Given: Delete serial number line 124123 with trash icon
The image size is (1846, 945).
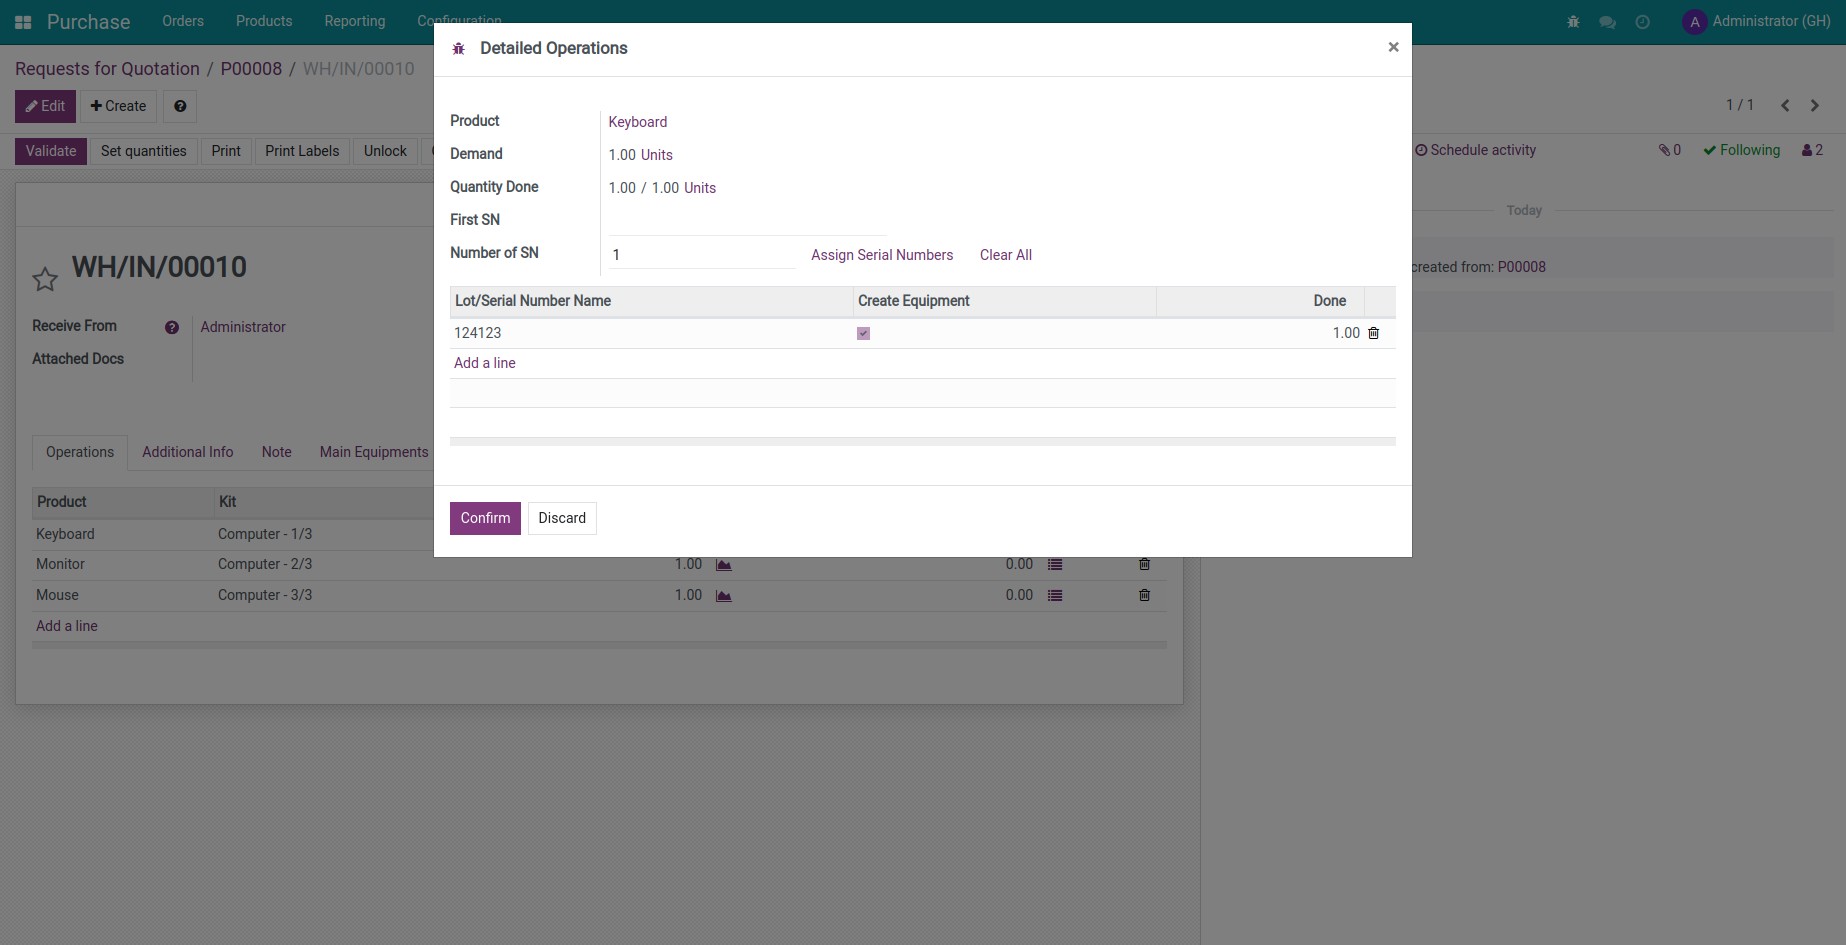Looking at the screenshot, I should coord(1373,333).
